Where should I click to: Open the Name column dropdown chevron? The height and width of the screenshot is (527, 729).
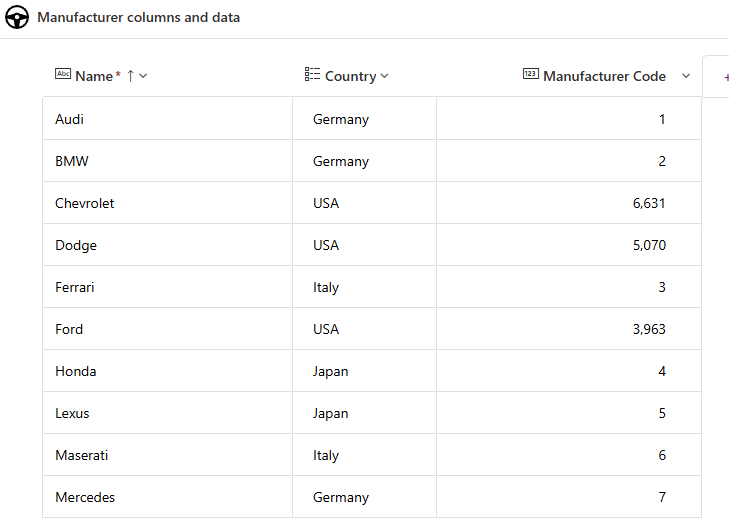point(144,76)
